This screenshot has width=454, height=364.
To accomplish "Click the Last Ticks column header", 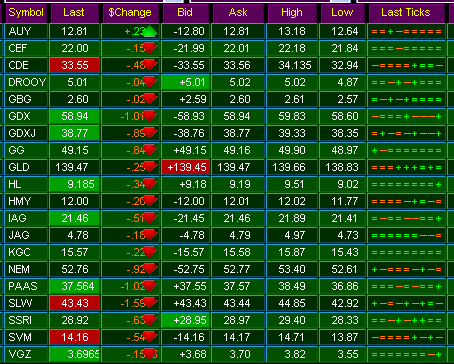I will pyautogui.click(x=406, y=13).
